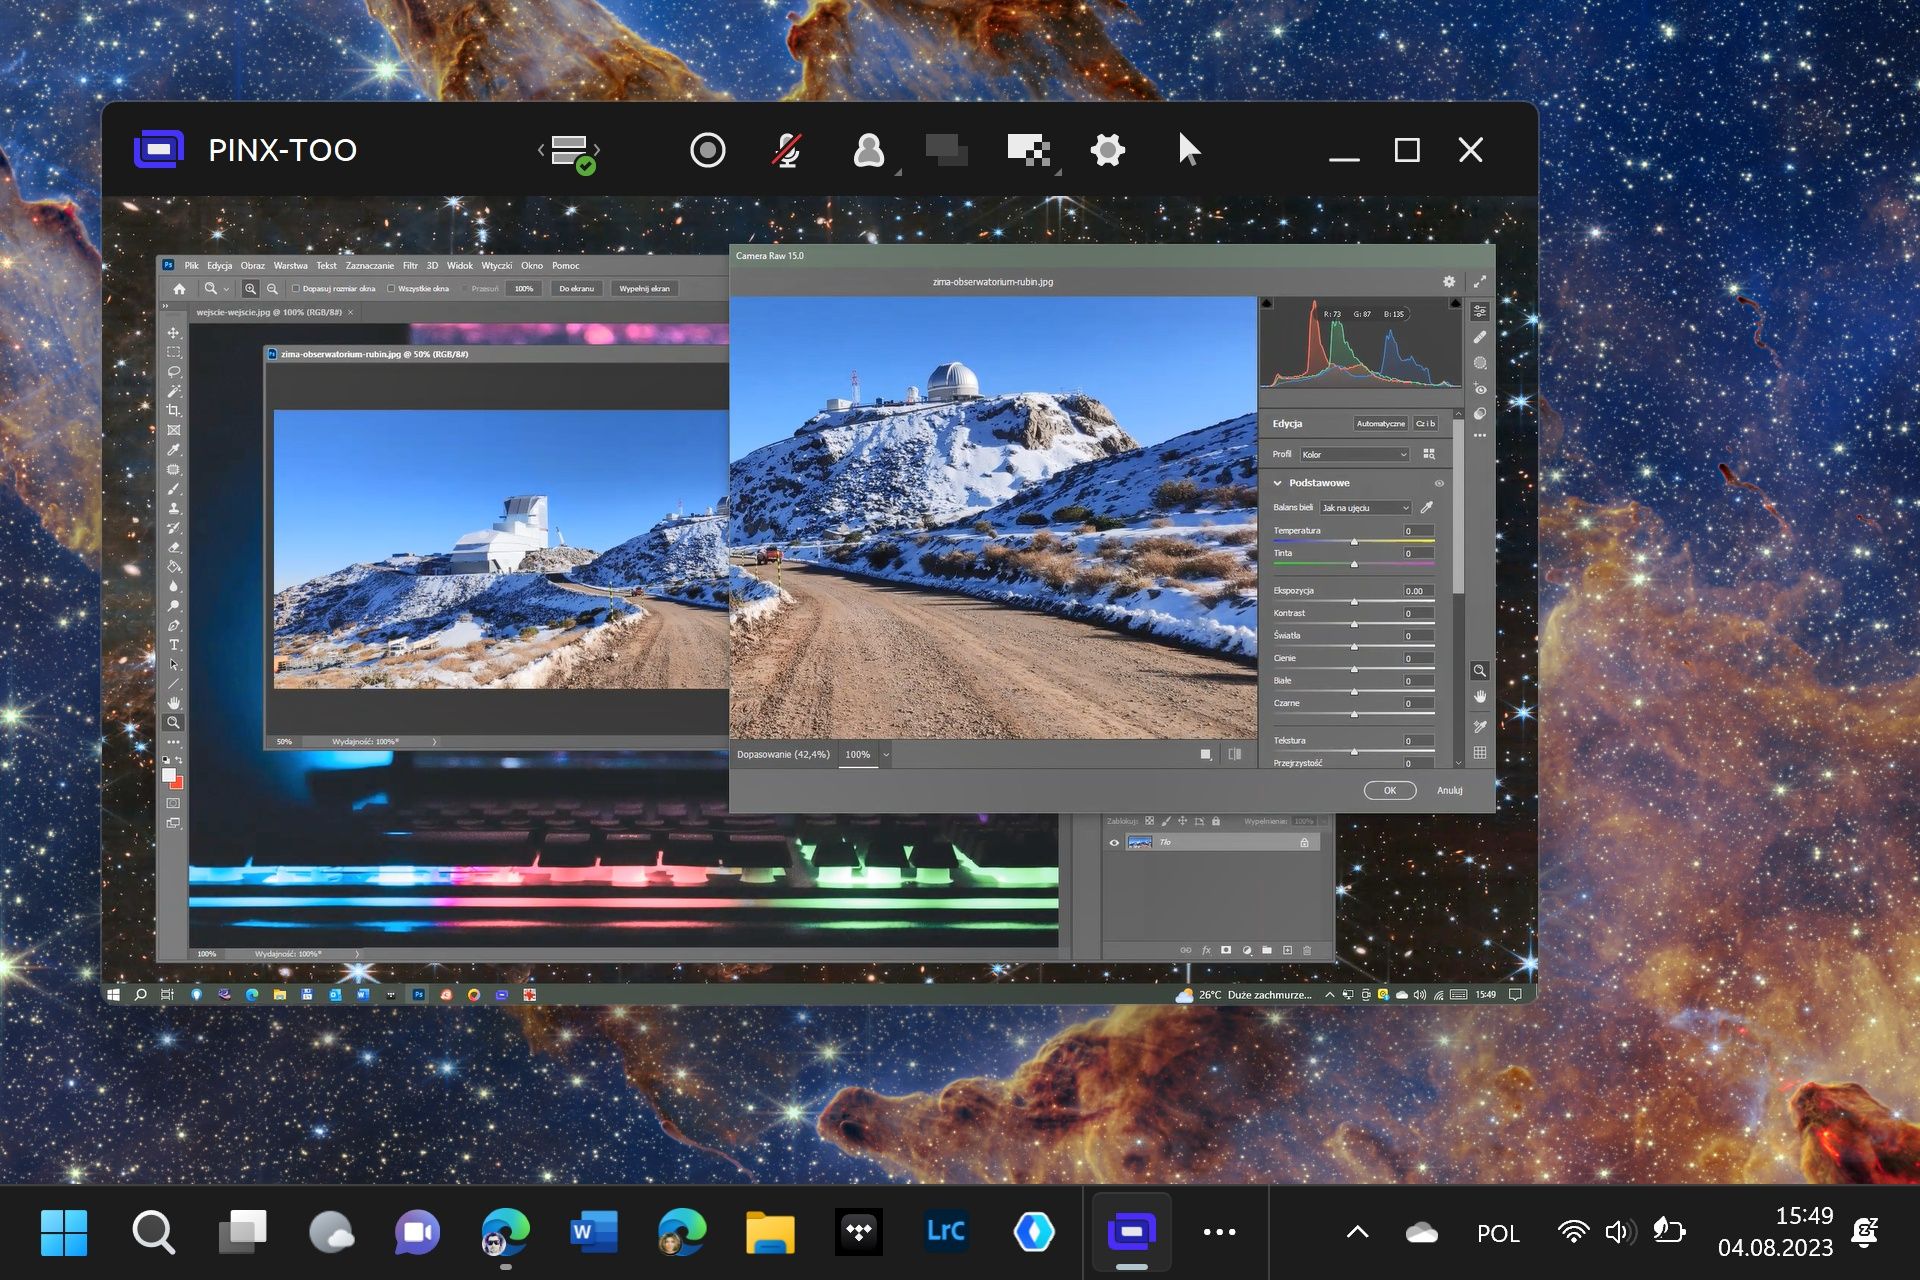Toggle highlight clipping warning in histogram
Image resolution: width=1920 pixels, height=1280 pixels.
tap(1455, 303)
